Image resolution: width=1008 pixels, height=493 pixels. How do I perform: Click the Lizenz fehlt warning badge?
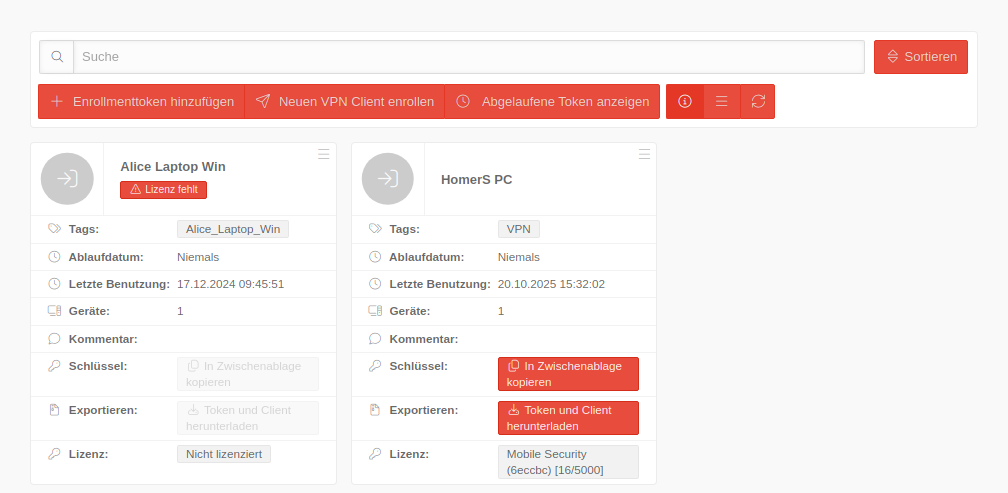[x=164, y=189]
